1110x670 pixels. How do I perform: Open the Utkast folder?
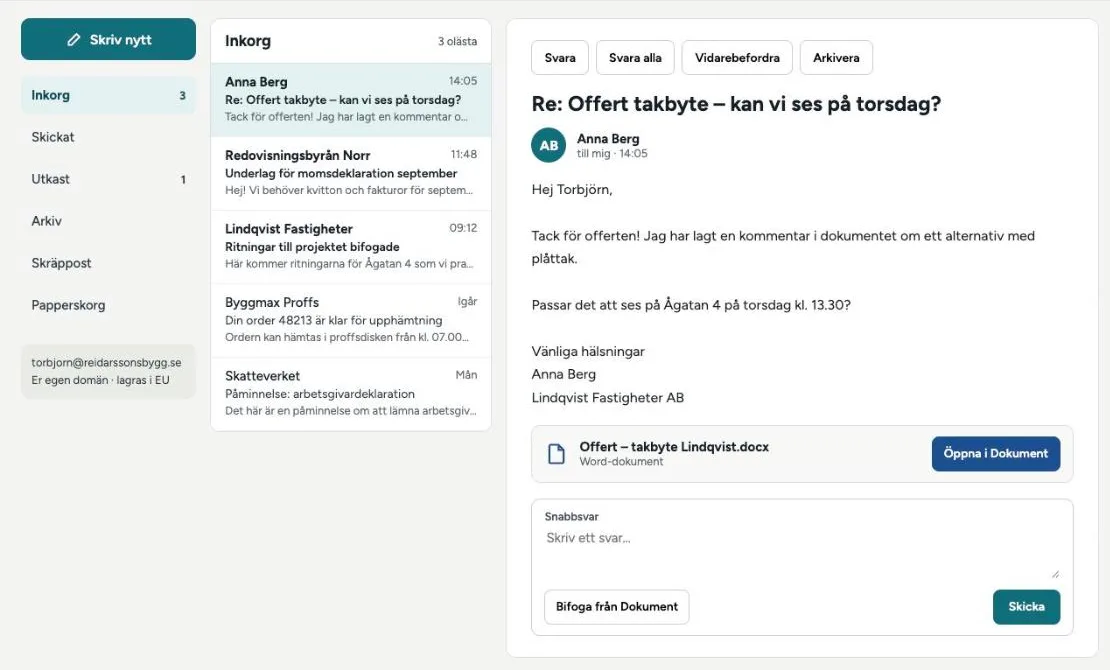(x=108, y=179)
